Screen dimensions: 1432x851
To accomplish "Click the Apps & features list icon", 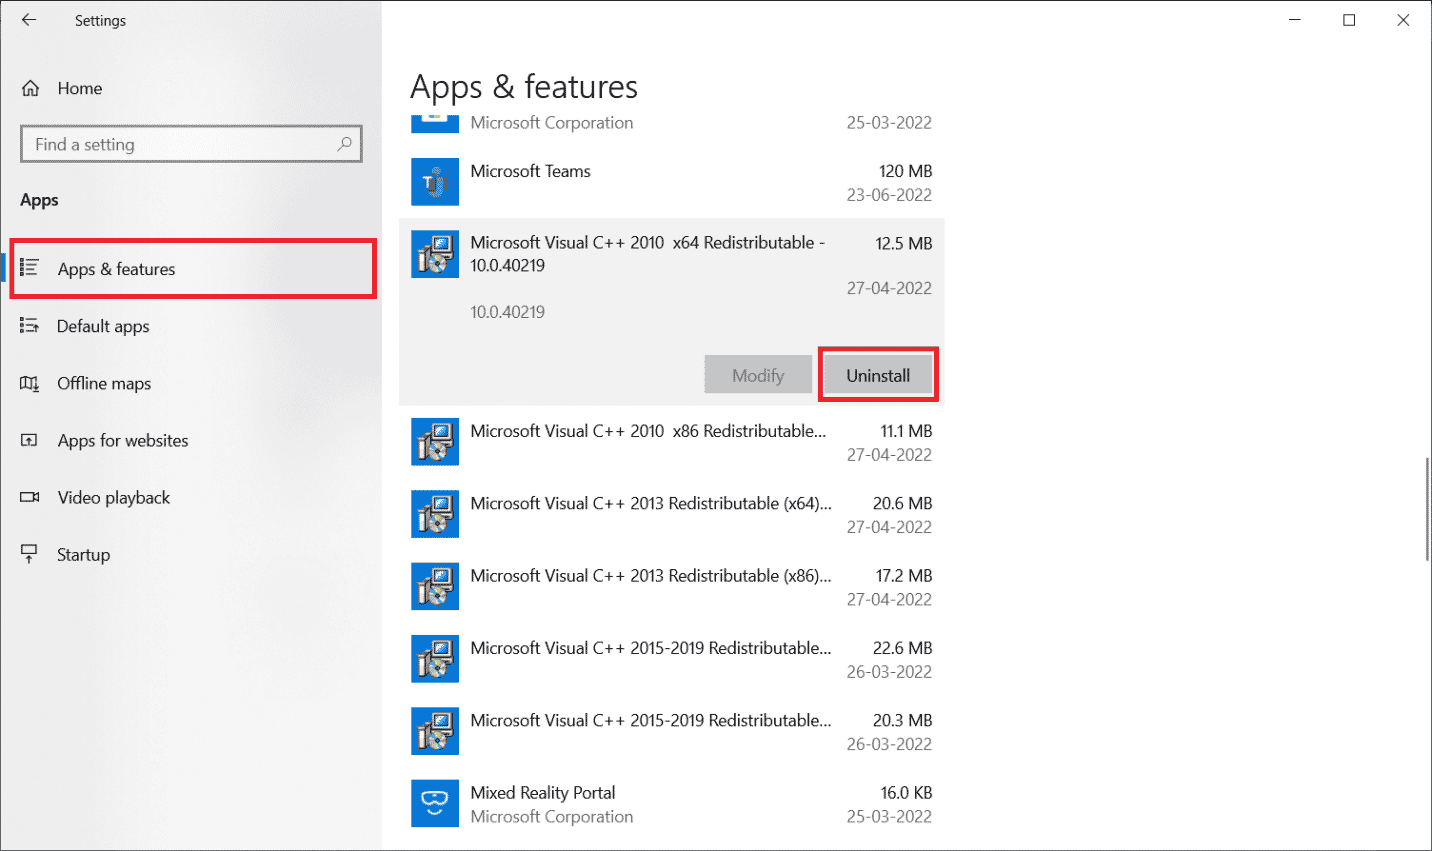I will (x=30, y=268).
